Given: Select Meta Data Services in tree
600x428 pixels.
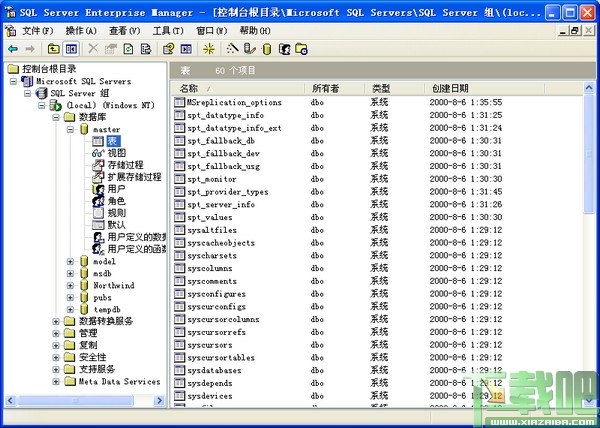Looking at the screenshot, I should pyautogui.click(x=119, y=381).
